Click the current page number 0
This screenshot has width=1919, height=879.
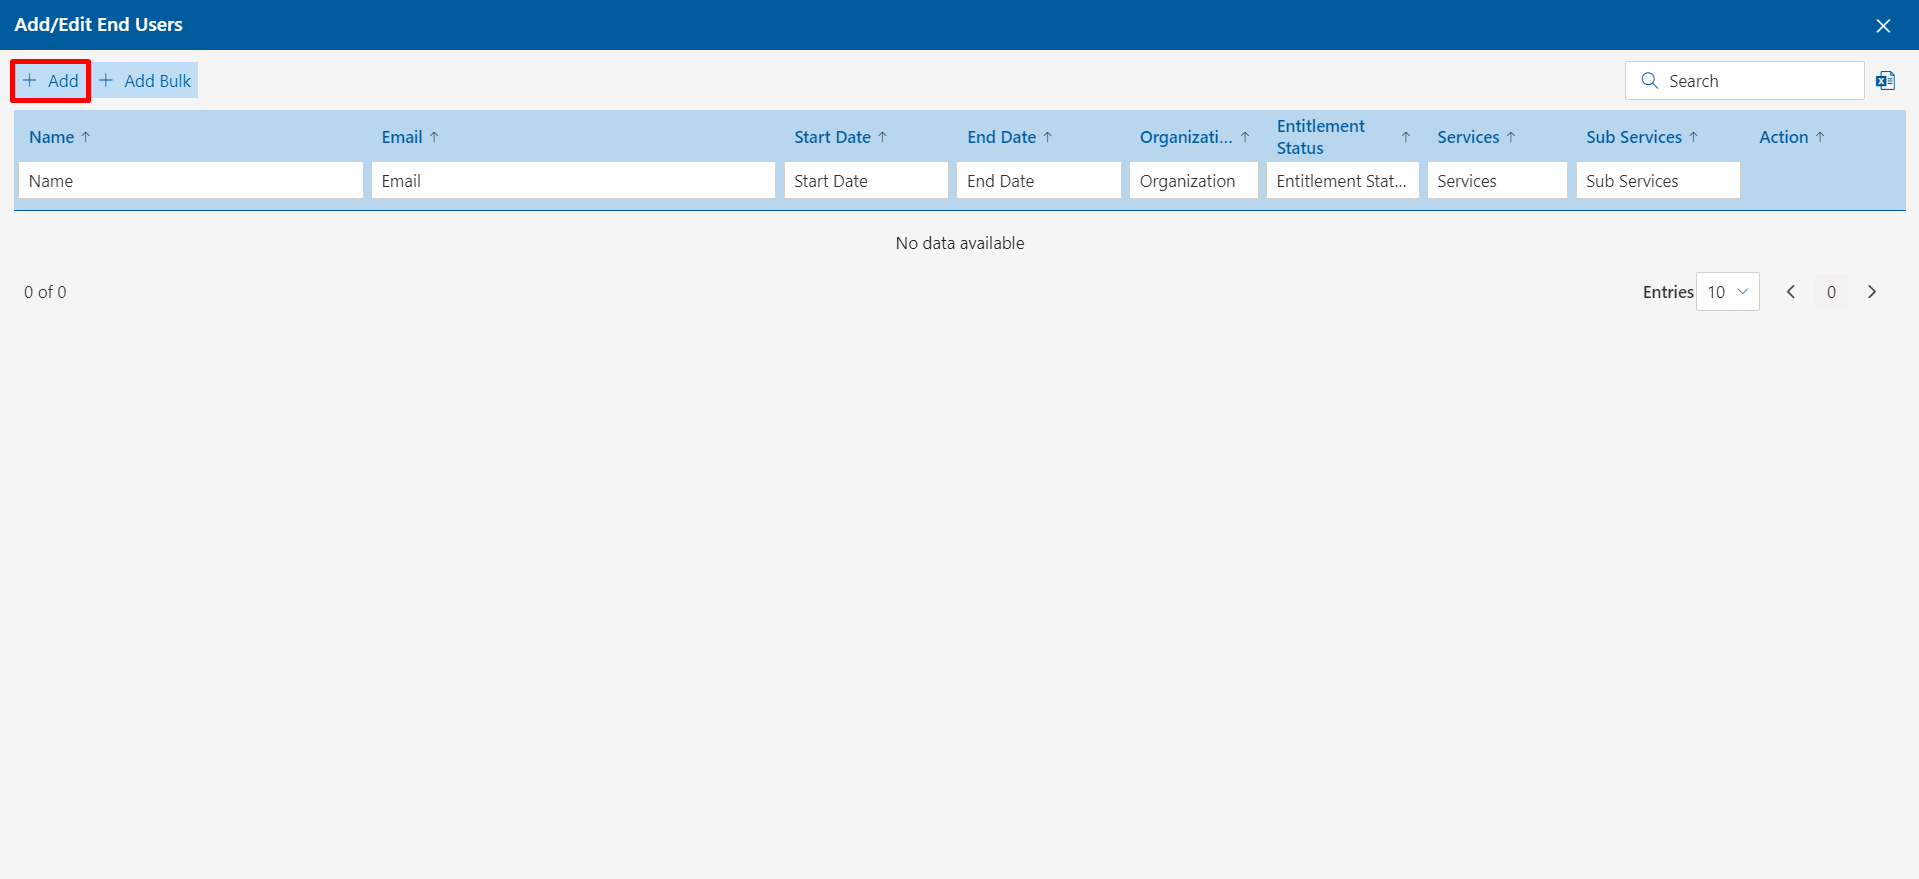click(x=1831, y=292)
